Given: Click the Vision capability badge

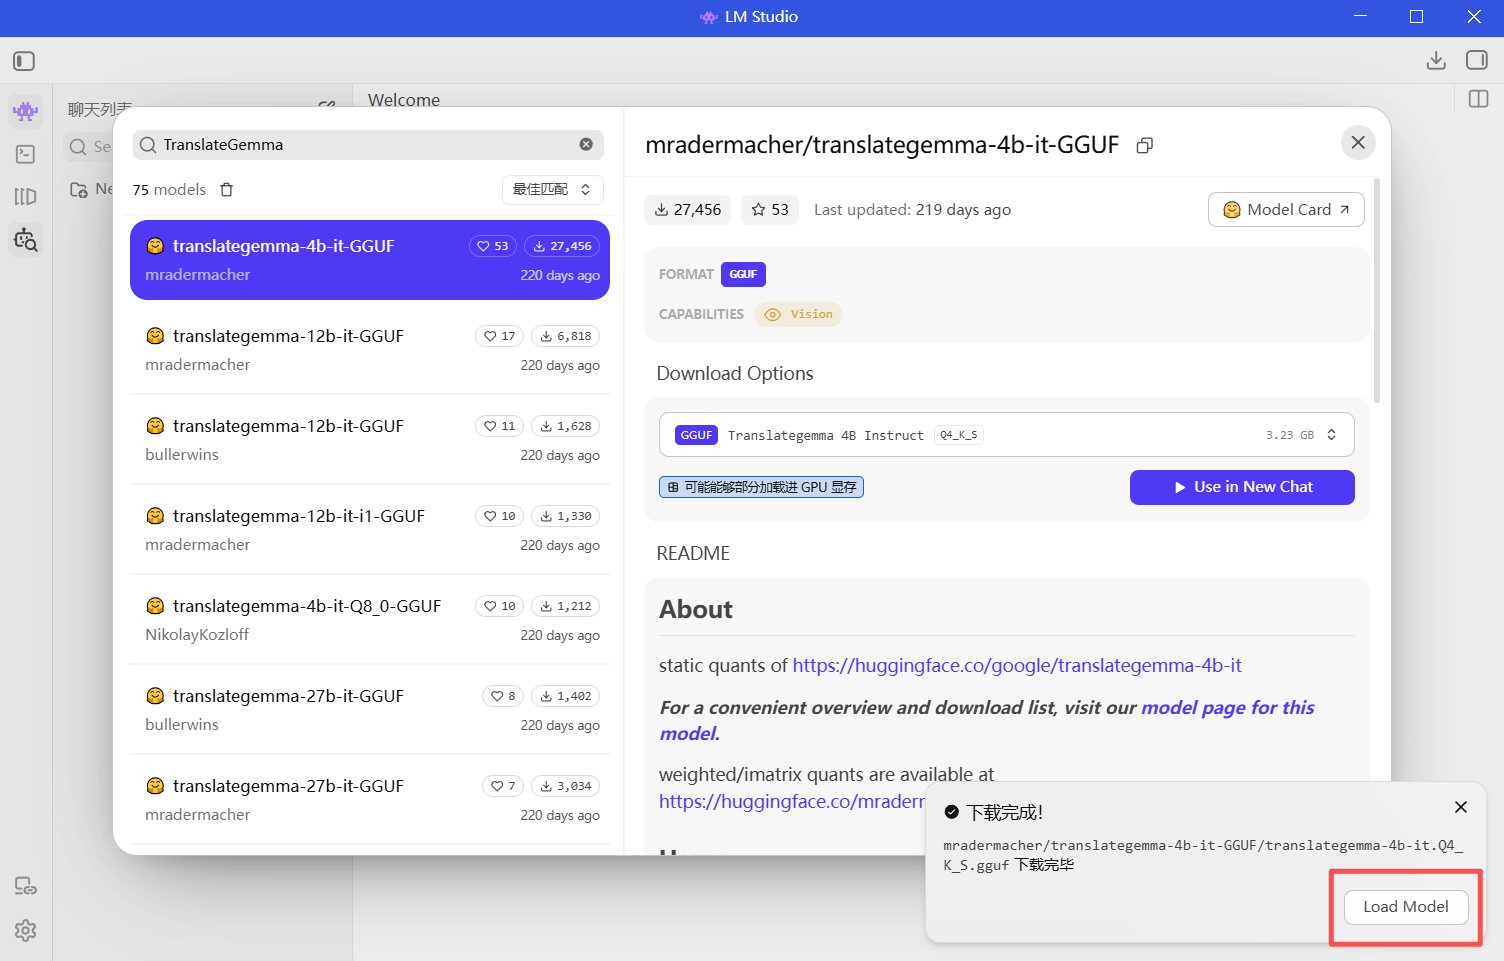Looking at the screenshot, I should click(x=798, y=314).
